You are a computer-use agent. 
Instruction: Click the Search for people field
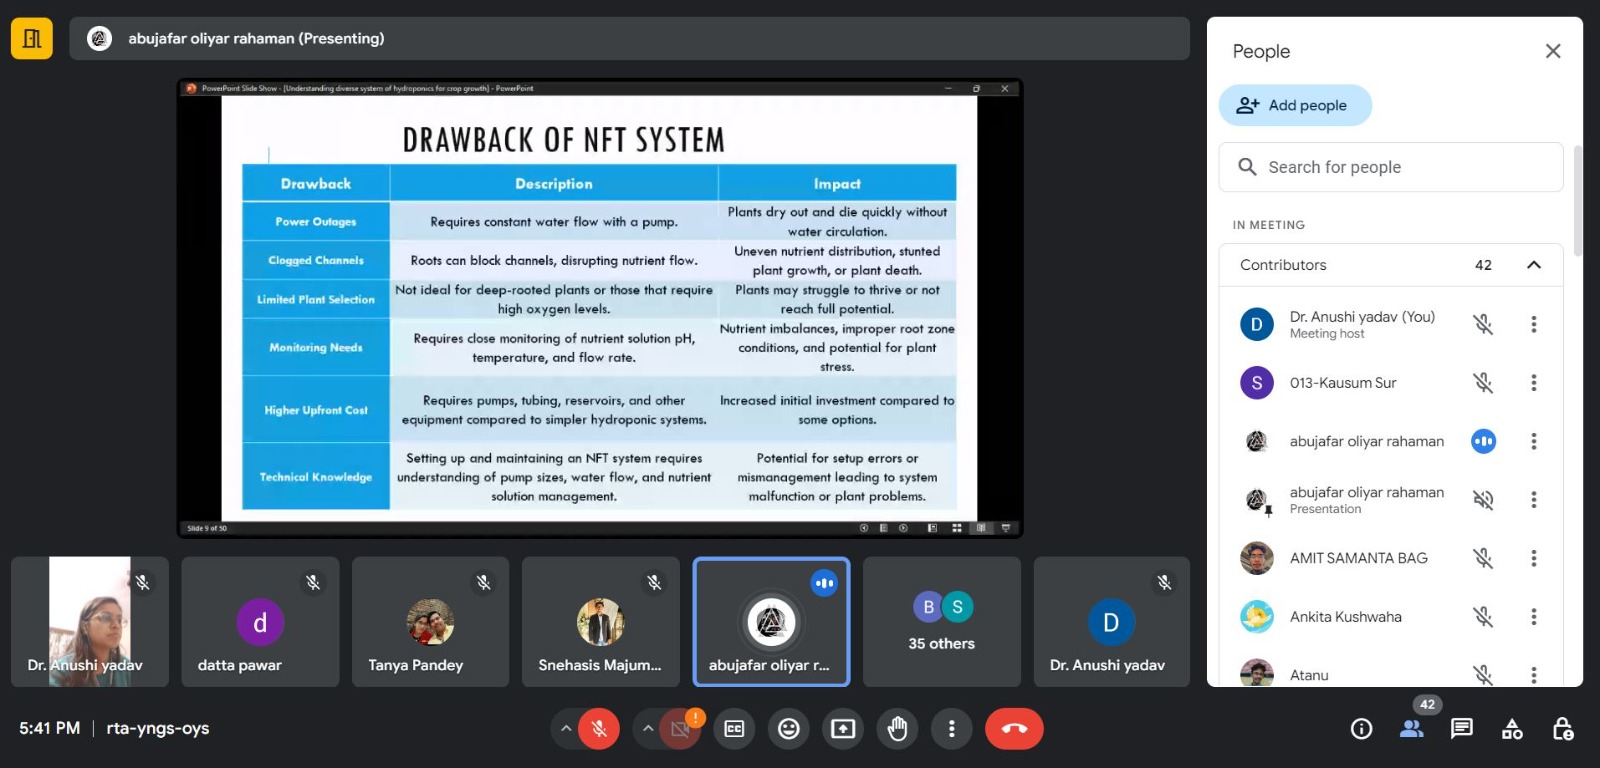coord(1390,167)
